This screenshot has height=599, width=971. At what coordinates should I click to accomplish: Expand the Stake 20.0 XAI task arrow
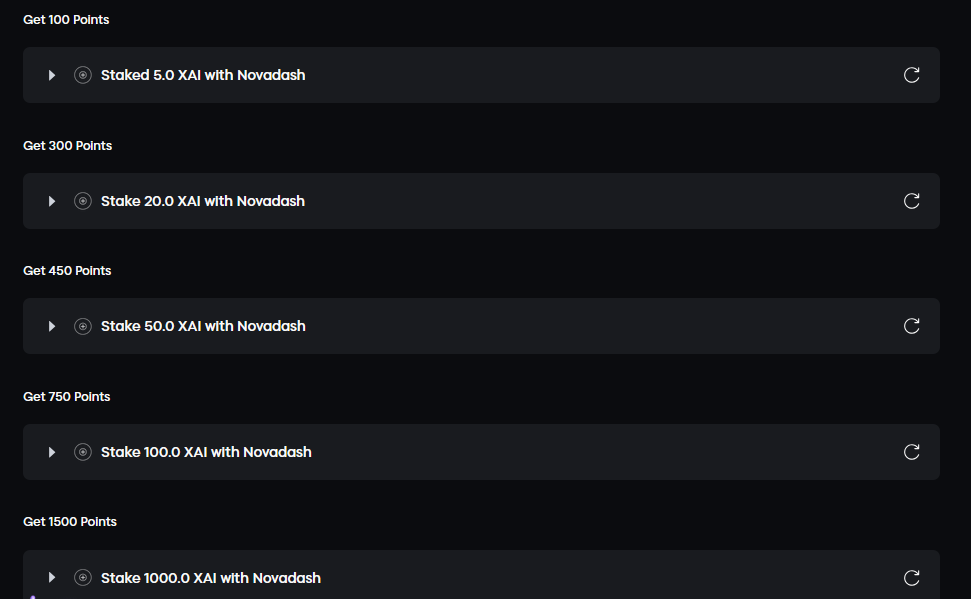pyautogui.click(x=52, y=201)
